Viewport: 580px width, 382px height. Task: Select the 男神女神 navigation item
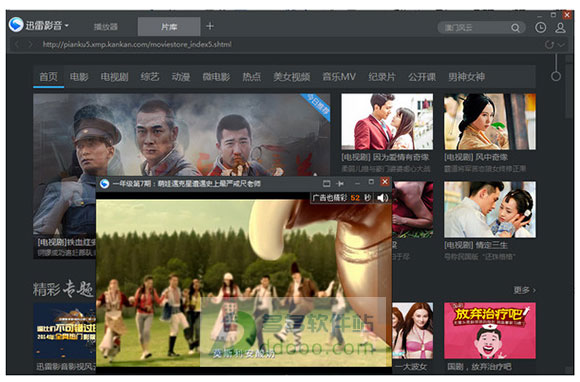466,77
